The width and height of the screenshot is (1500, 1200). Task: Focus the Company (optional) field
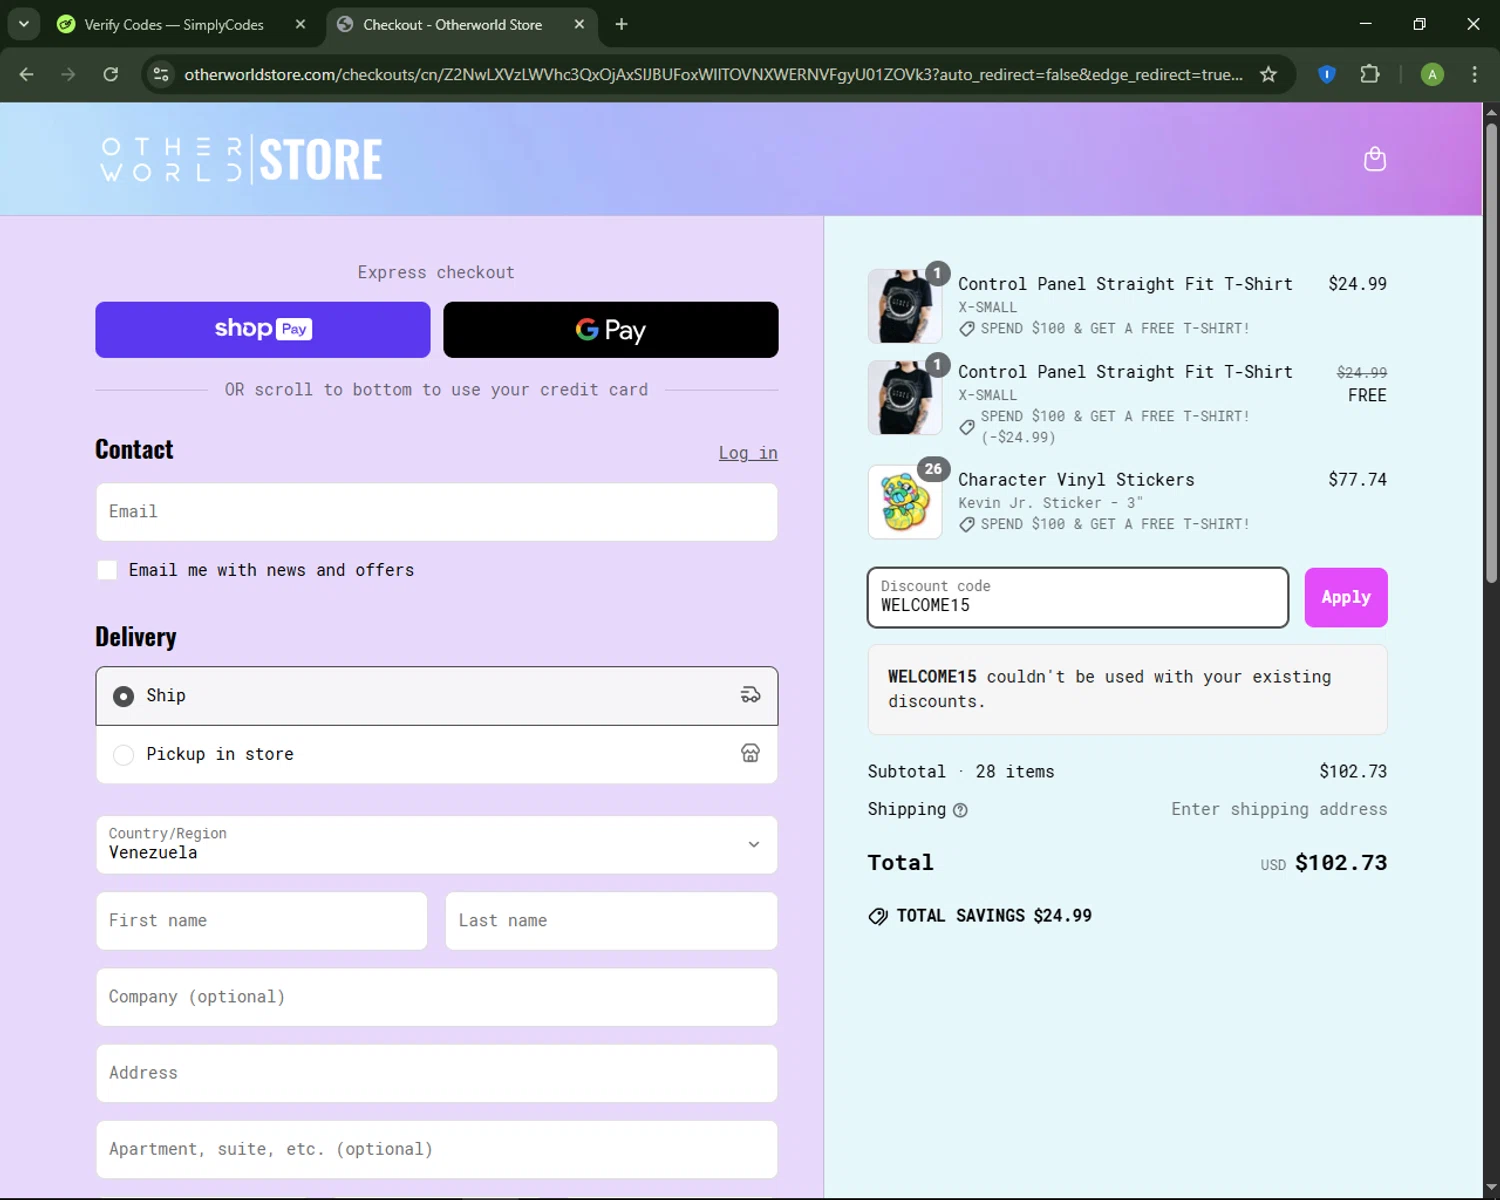click(x=437, y=997)
